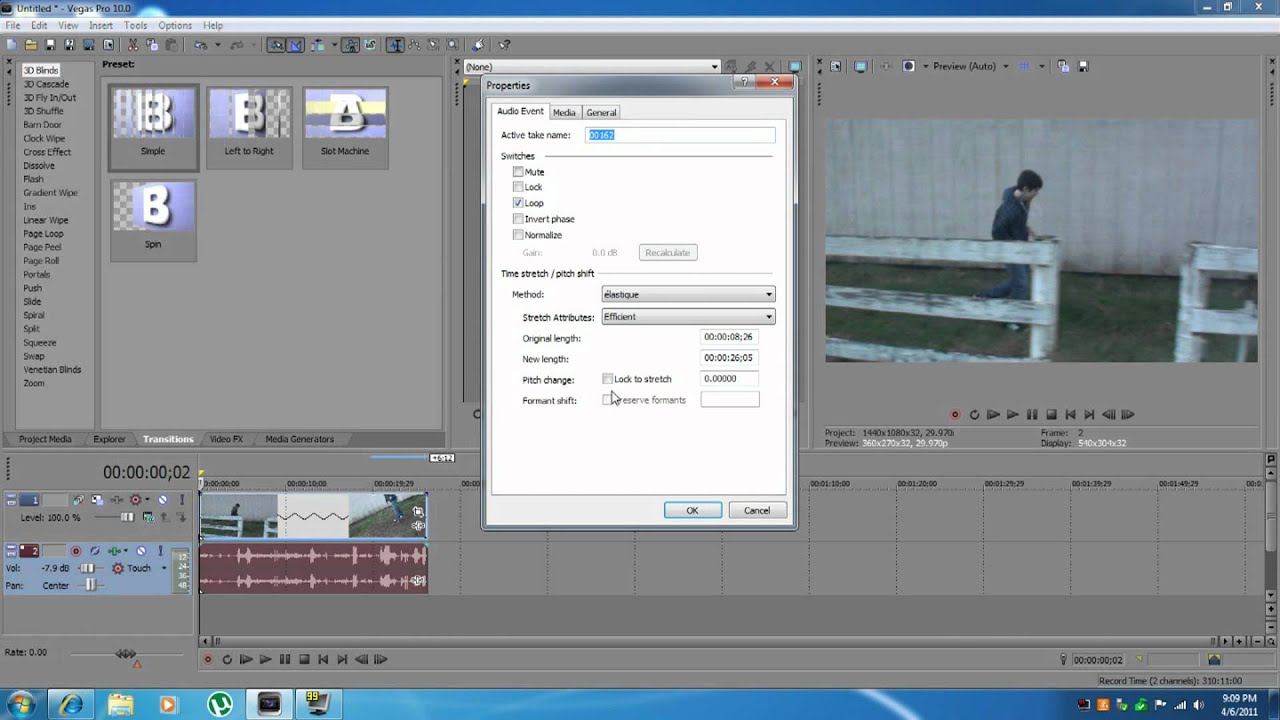The width and height of the screenshot is (1280, 720).
Task: Click the Pan slider on audio track 2
Action: click(91, 585)
